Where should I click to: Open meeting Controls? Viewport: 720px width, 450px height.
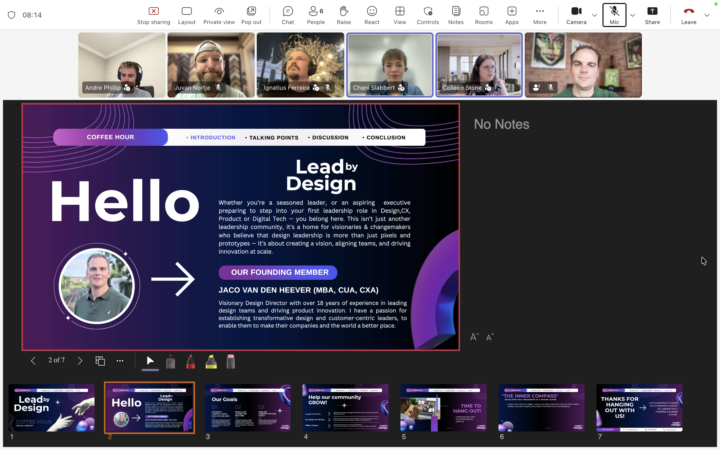click(x=428, y=15)
